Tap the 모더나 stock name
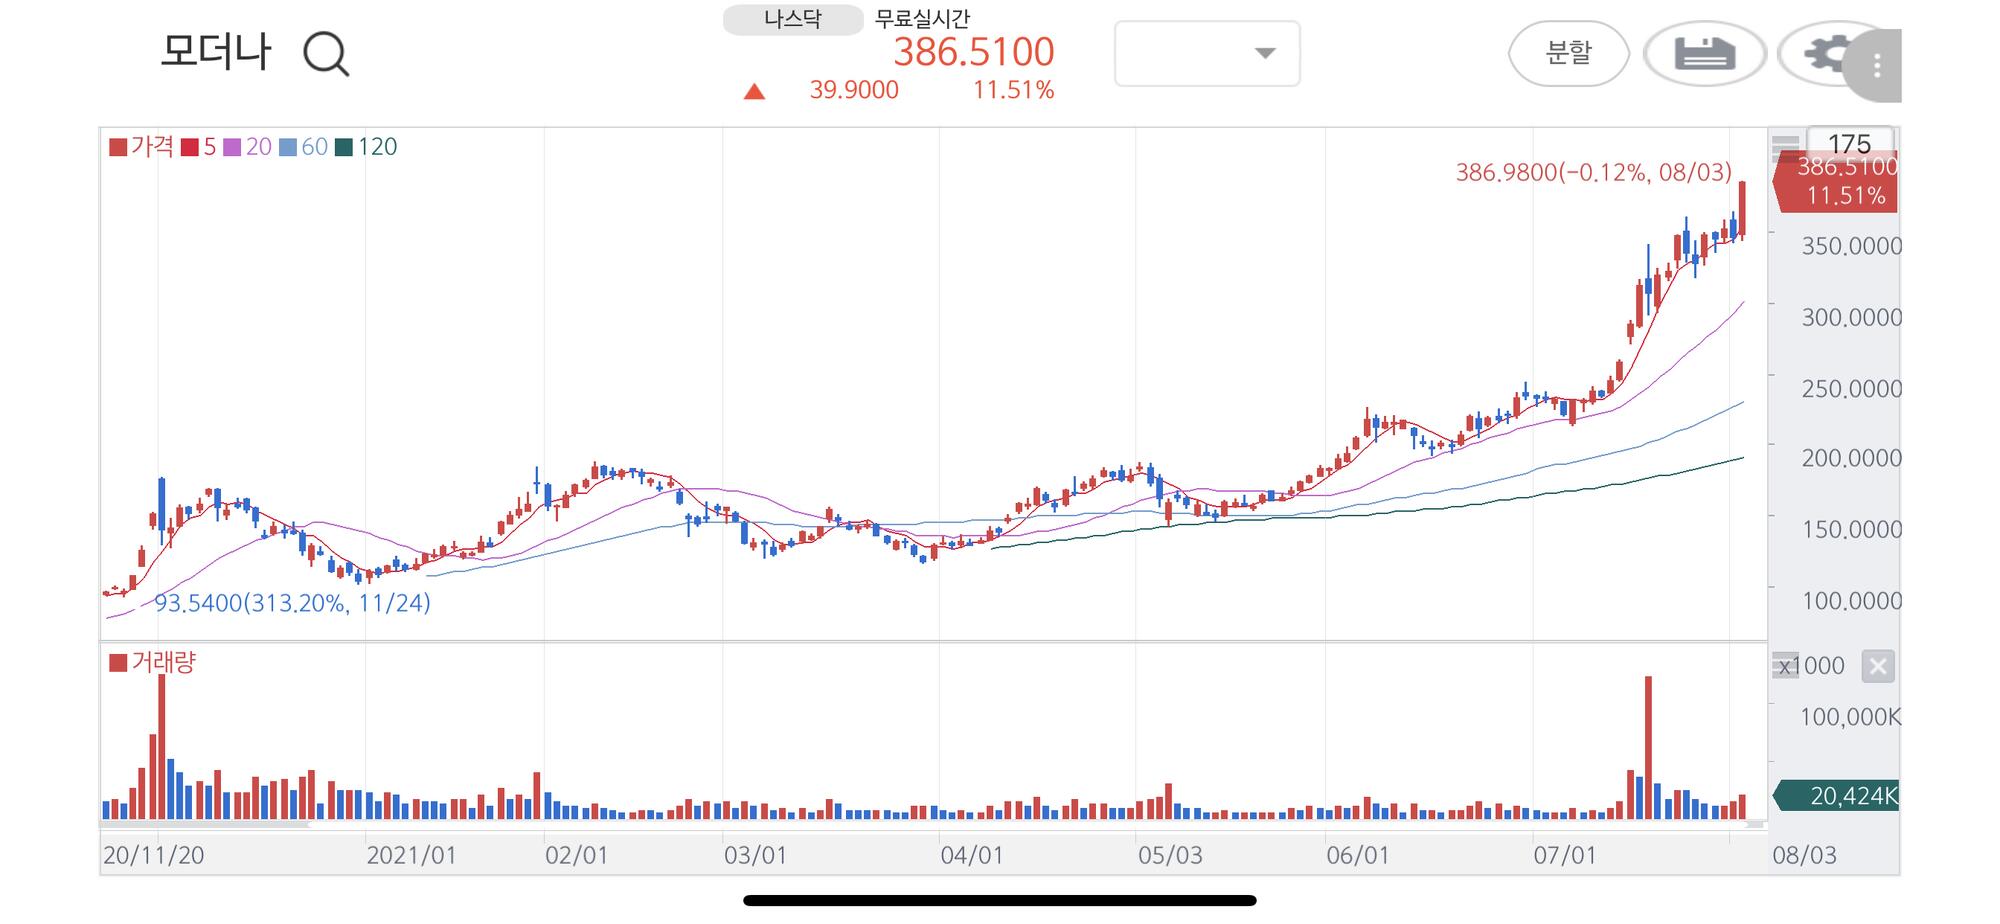Image resolution: width=2000 pixels, height=924 pixels. coord(216,52)
